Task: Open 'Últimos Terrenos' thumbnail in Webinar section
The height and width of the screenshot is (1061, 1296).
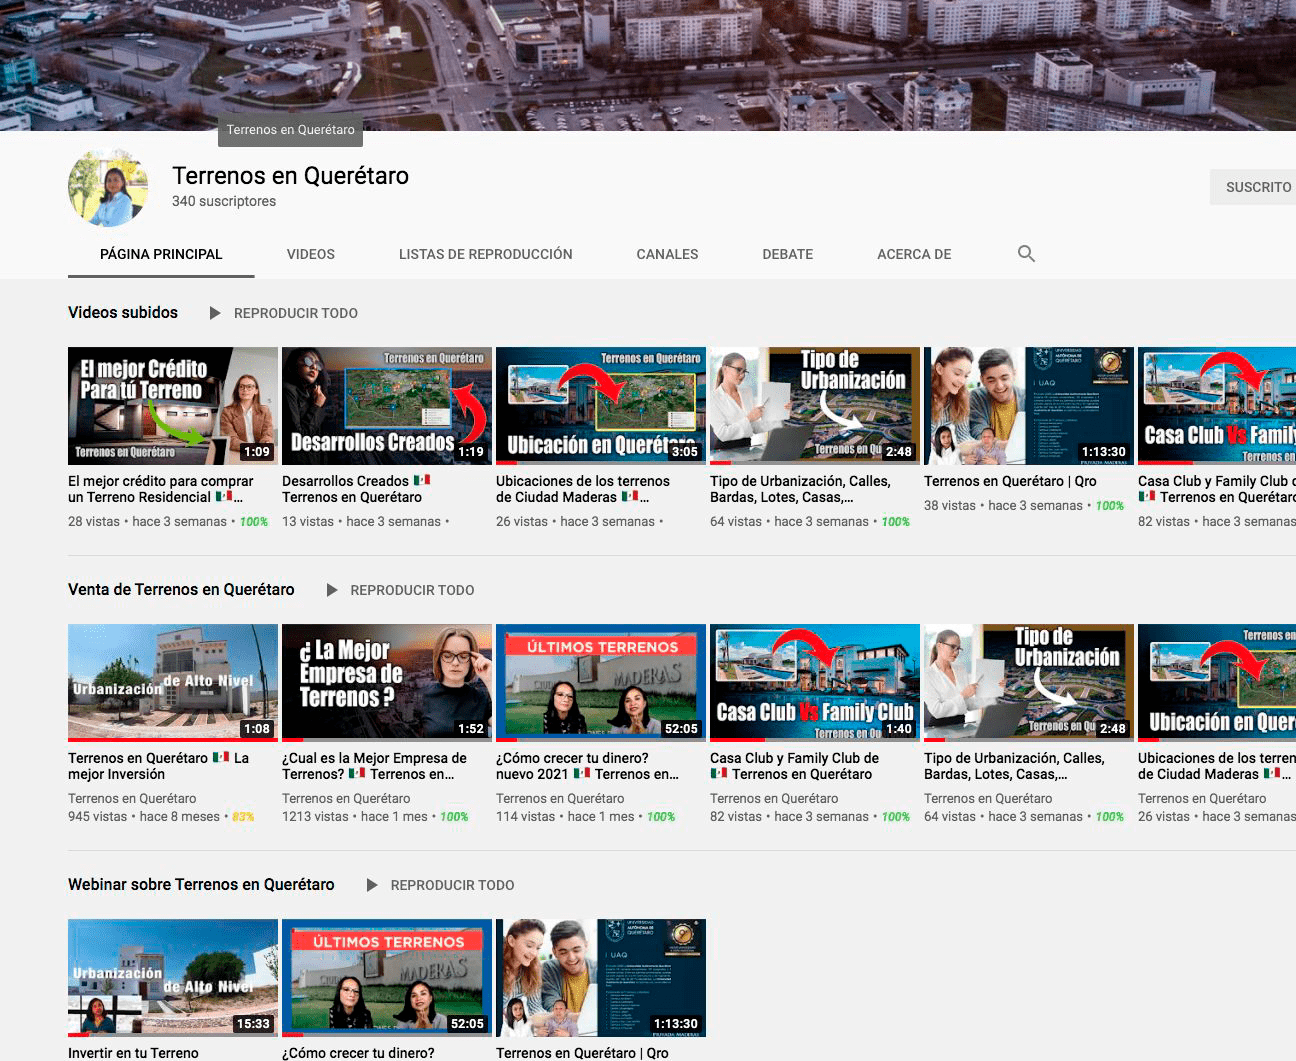Action: (387, 978)
